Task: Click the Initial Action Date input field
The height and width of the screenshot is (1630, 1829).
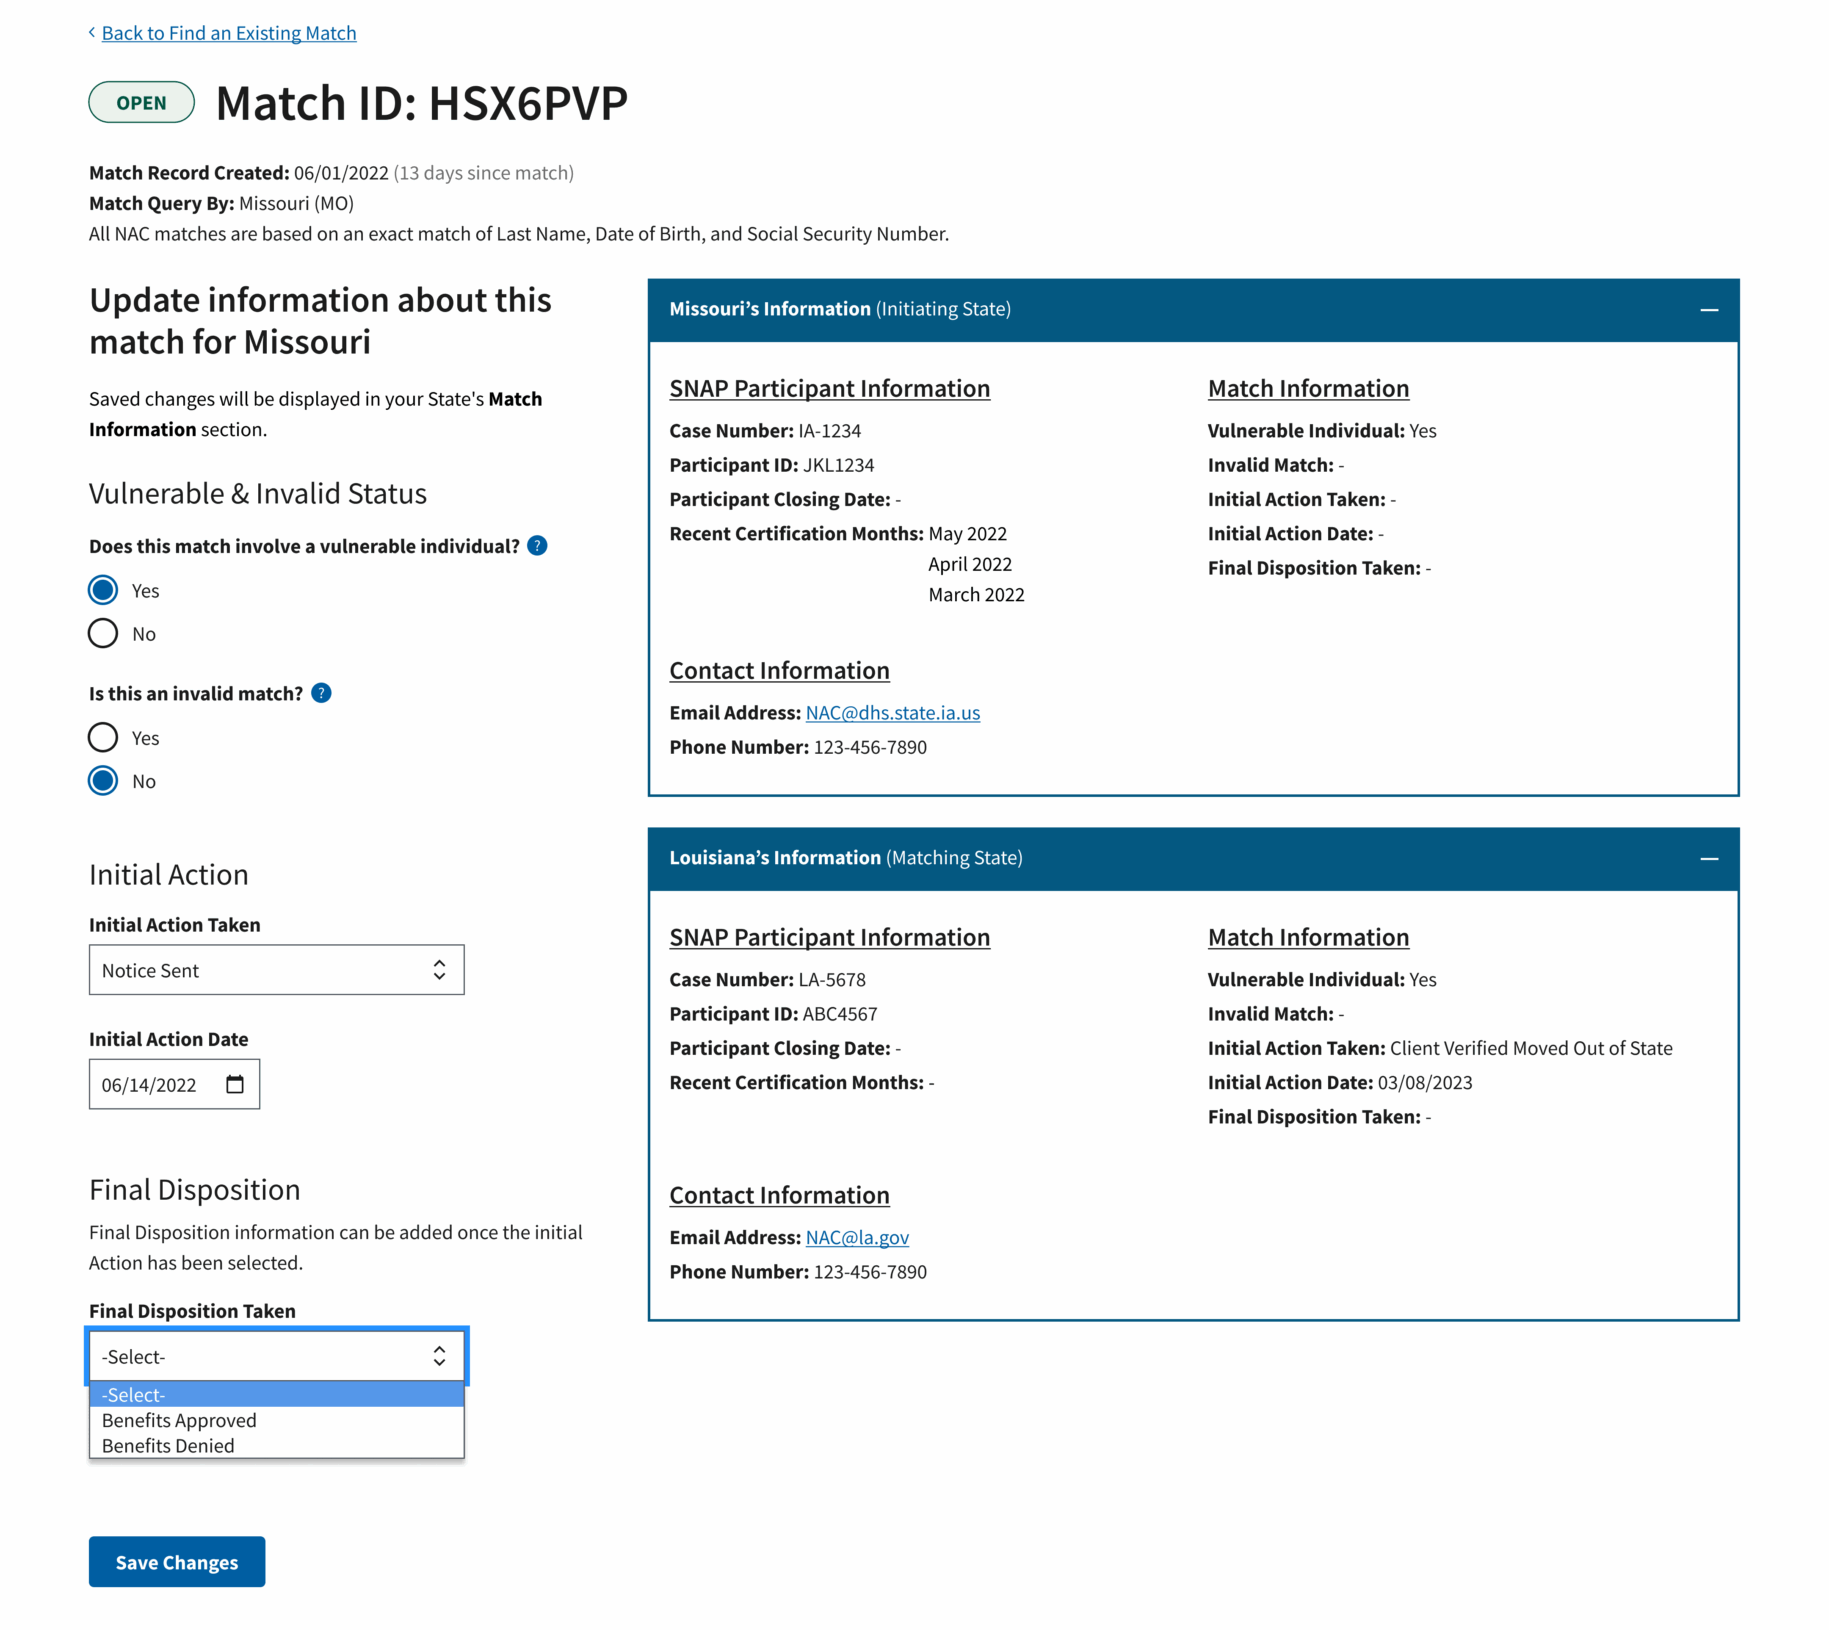Action: (150, 1085)
